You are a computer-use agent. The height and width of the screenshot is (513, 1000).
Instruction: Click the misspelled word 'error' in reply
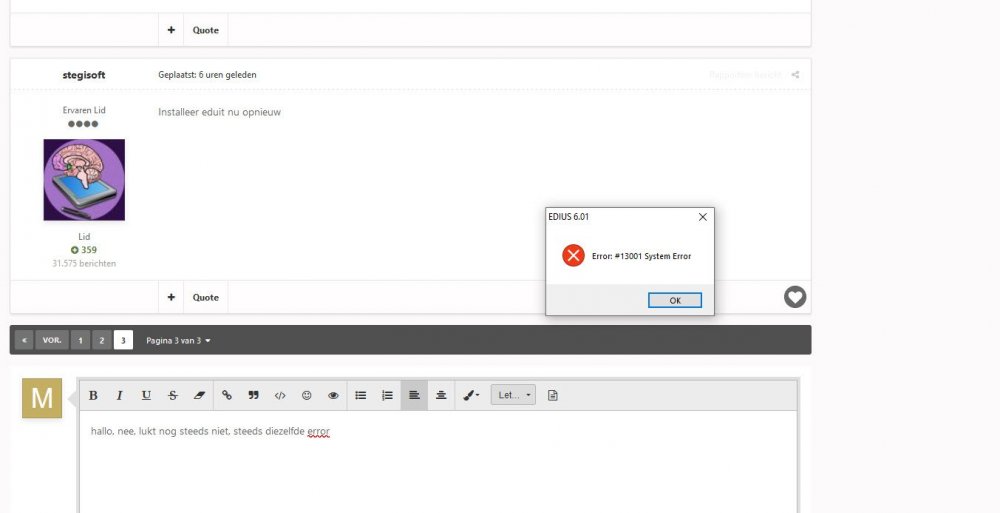pos(318,431)
